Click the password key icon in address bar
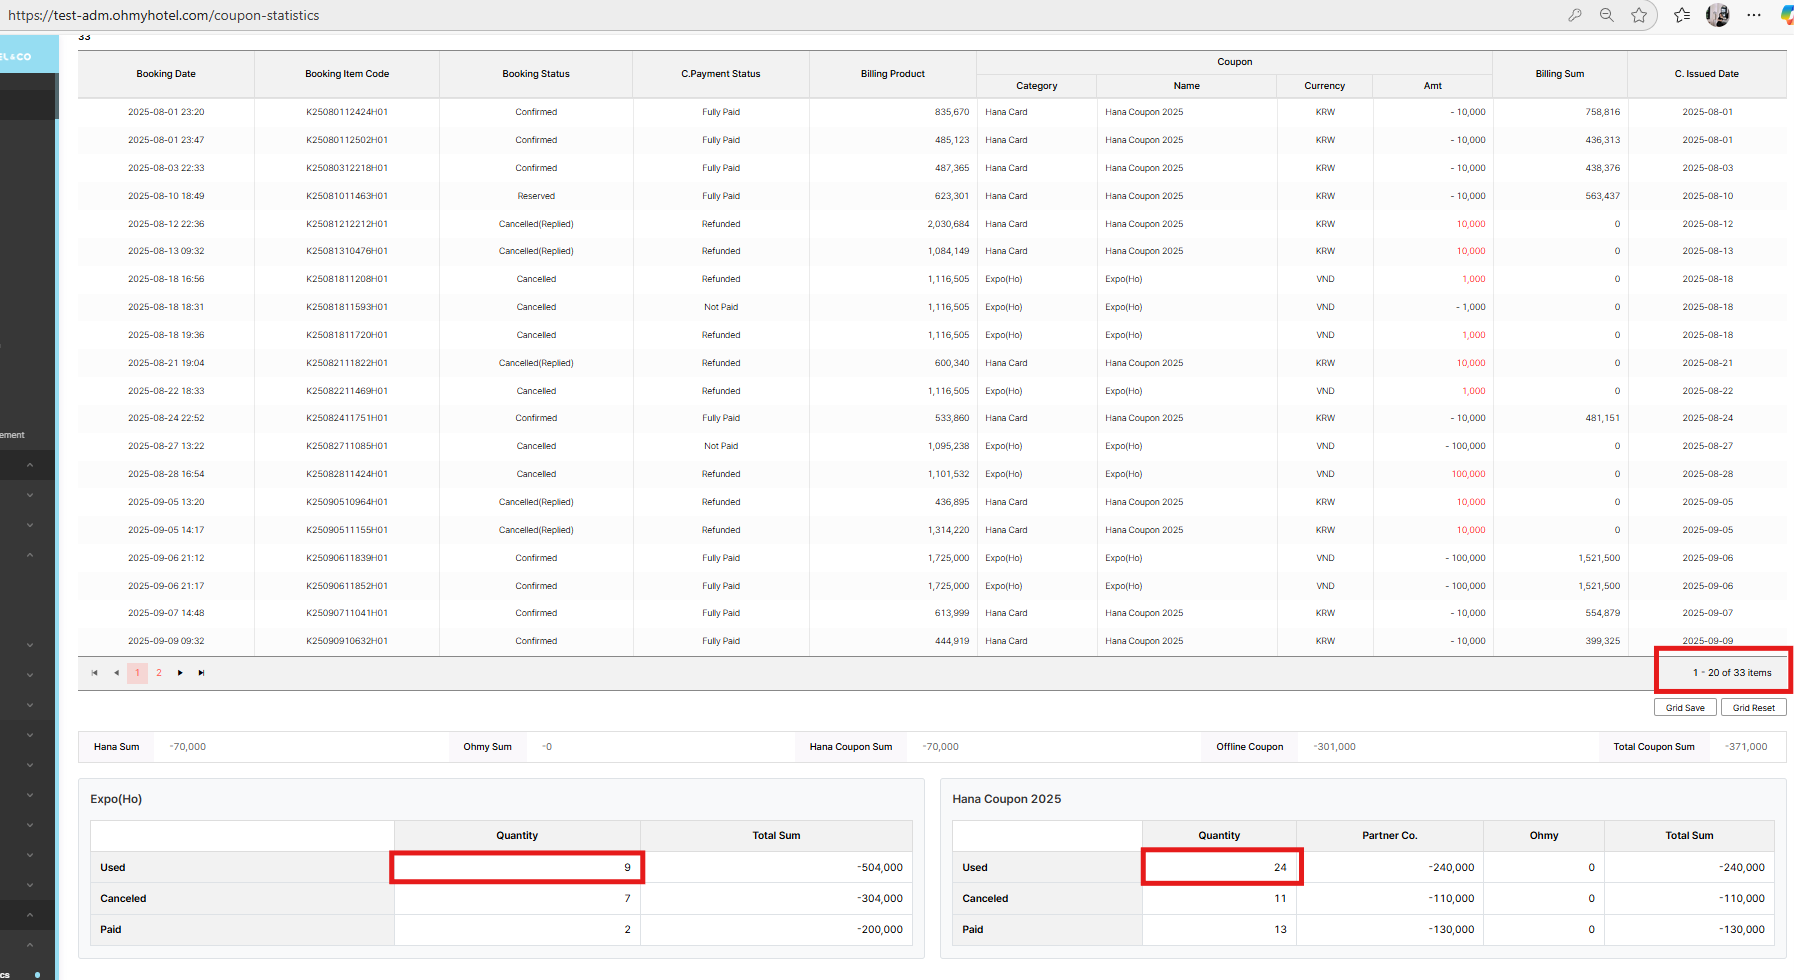The width and height of the screenshot is (1794, 980). pos(1575,15)
